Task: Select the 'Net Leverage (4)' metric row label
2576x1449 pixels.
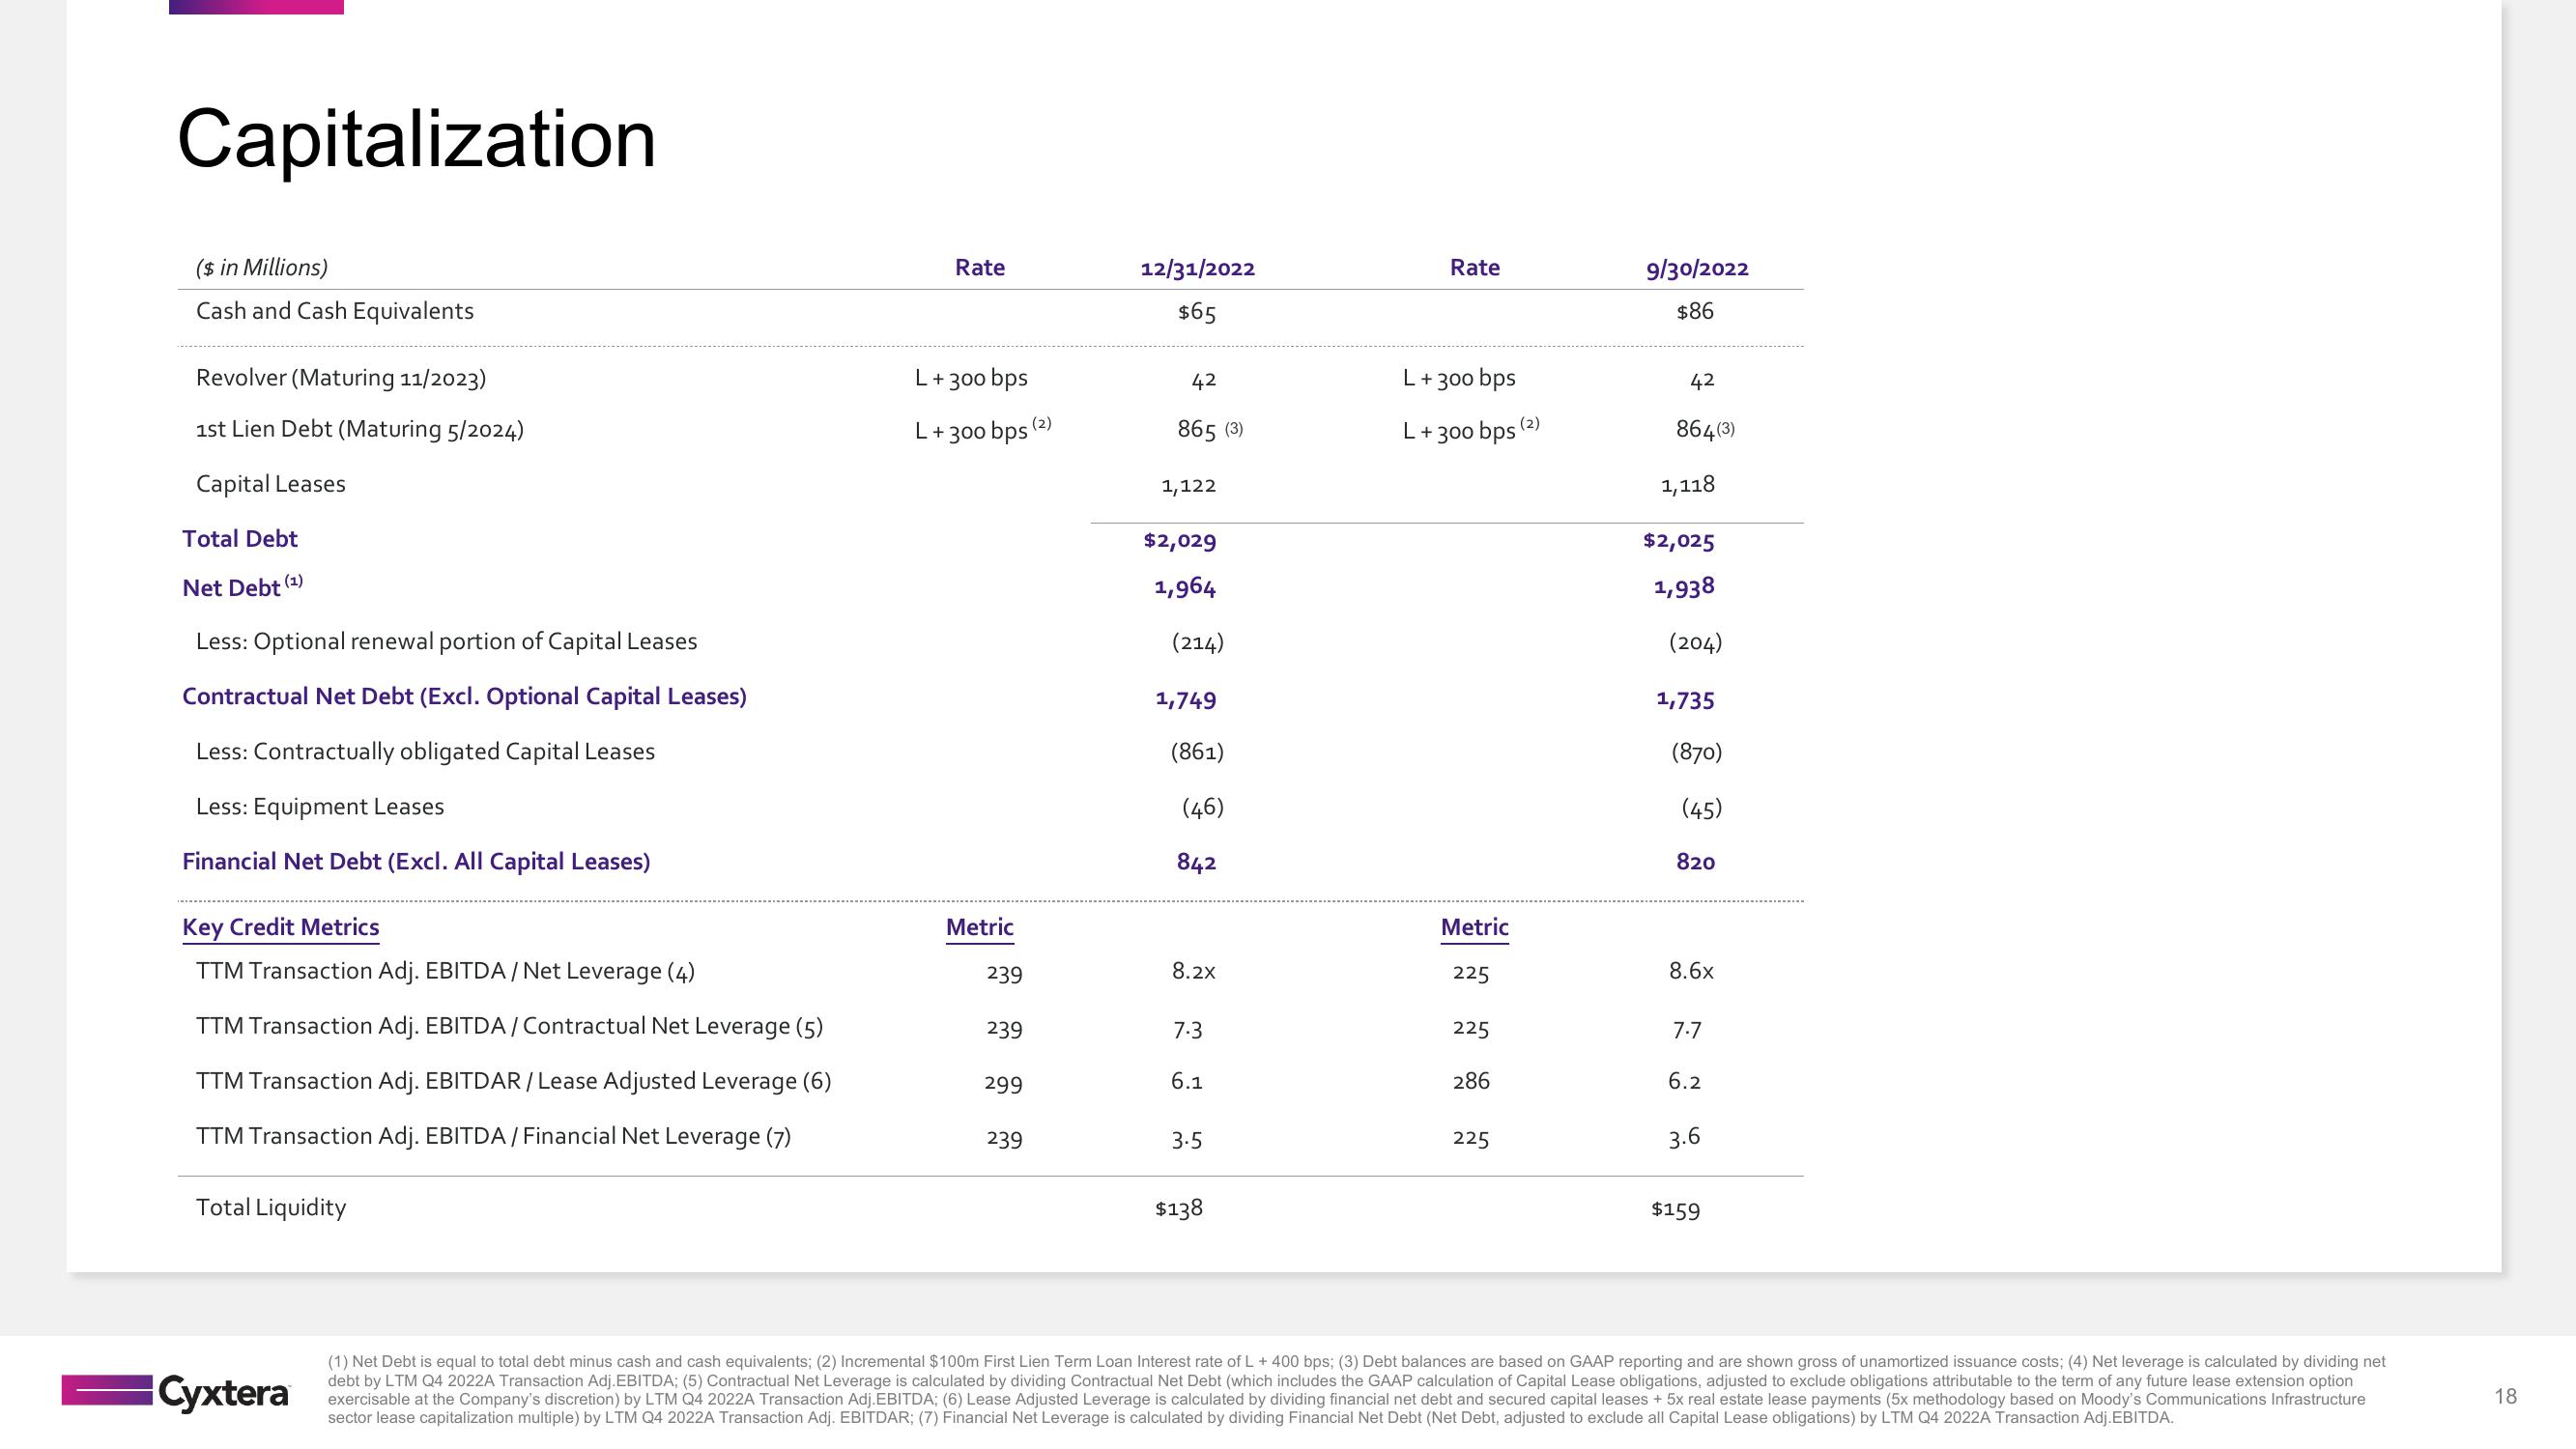Action: [445, 972]
